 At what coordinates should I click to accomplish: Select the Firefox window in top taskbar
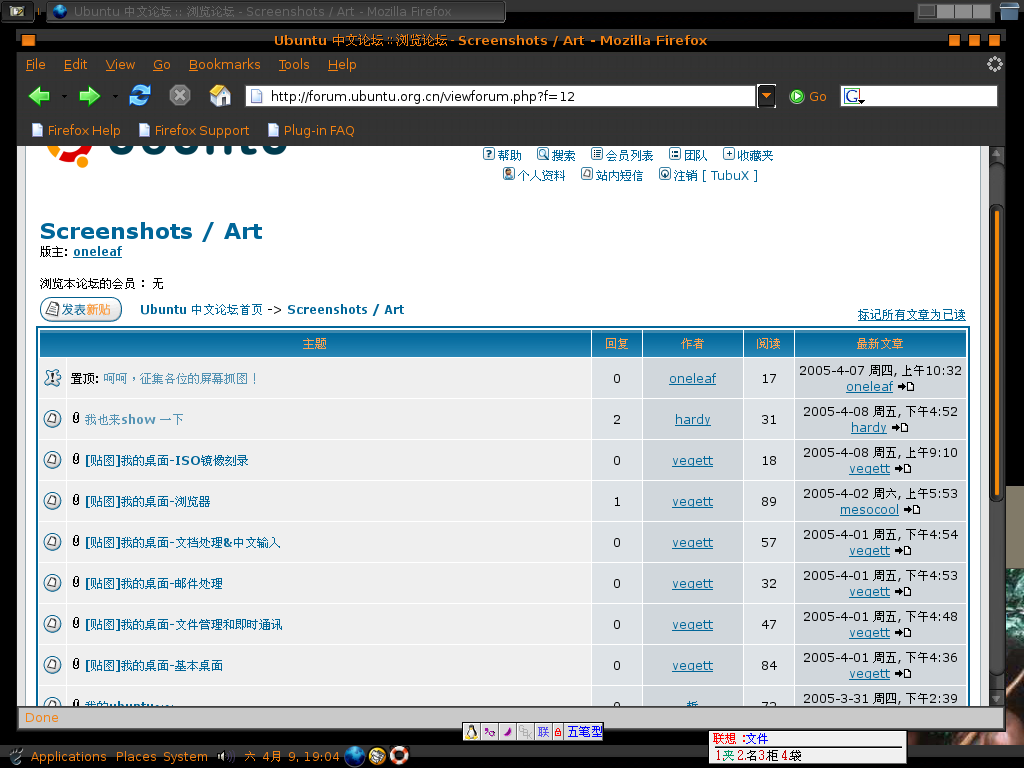click(x=276, y=11)
